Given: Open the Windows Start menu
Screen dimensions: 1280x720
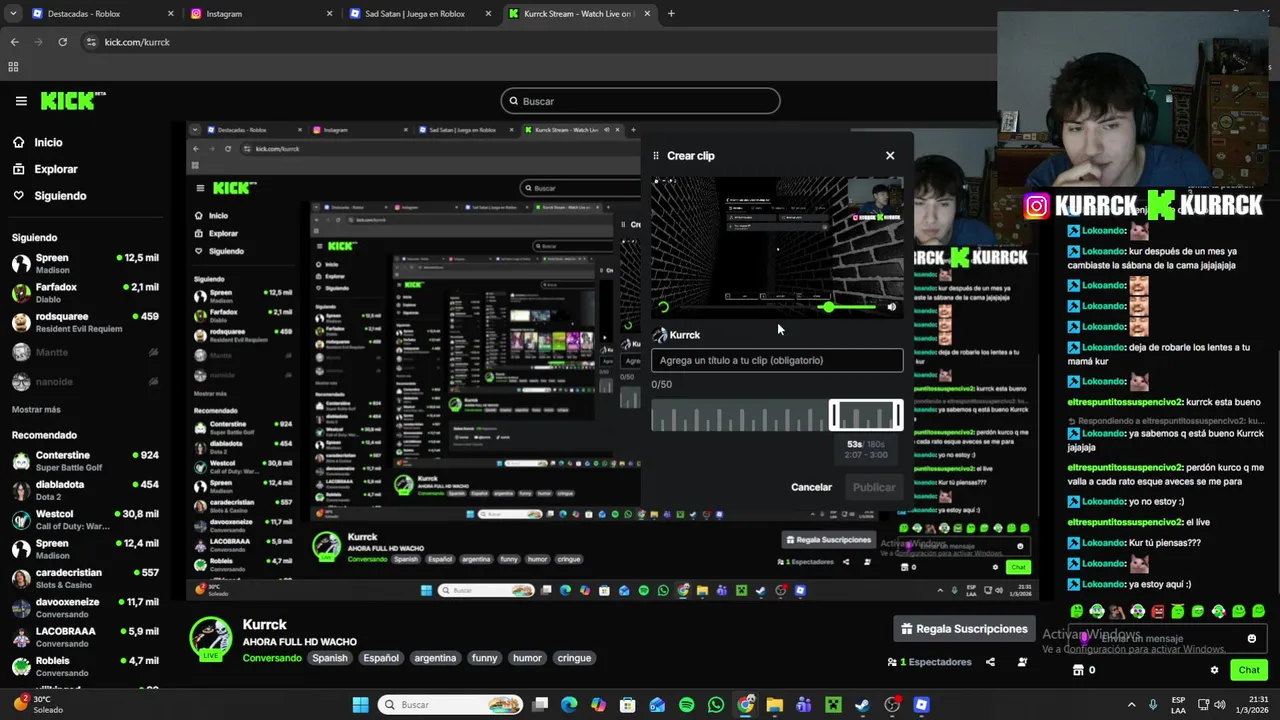Looking at the screenshot, I should pos(360,705).
